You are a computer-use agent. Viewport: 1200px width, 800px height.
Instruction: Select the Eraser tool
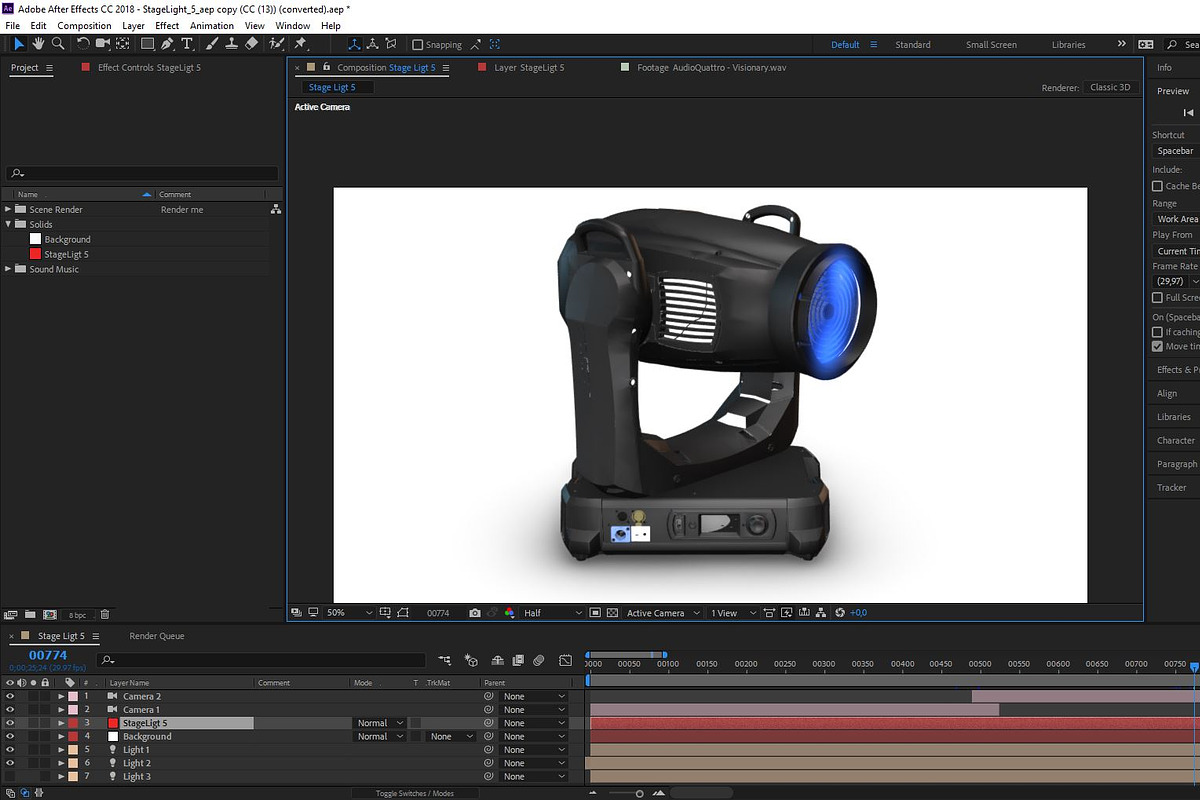click(251, 44)
